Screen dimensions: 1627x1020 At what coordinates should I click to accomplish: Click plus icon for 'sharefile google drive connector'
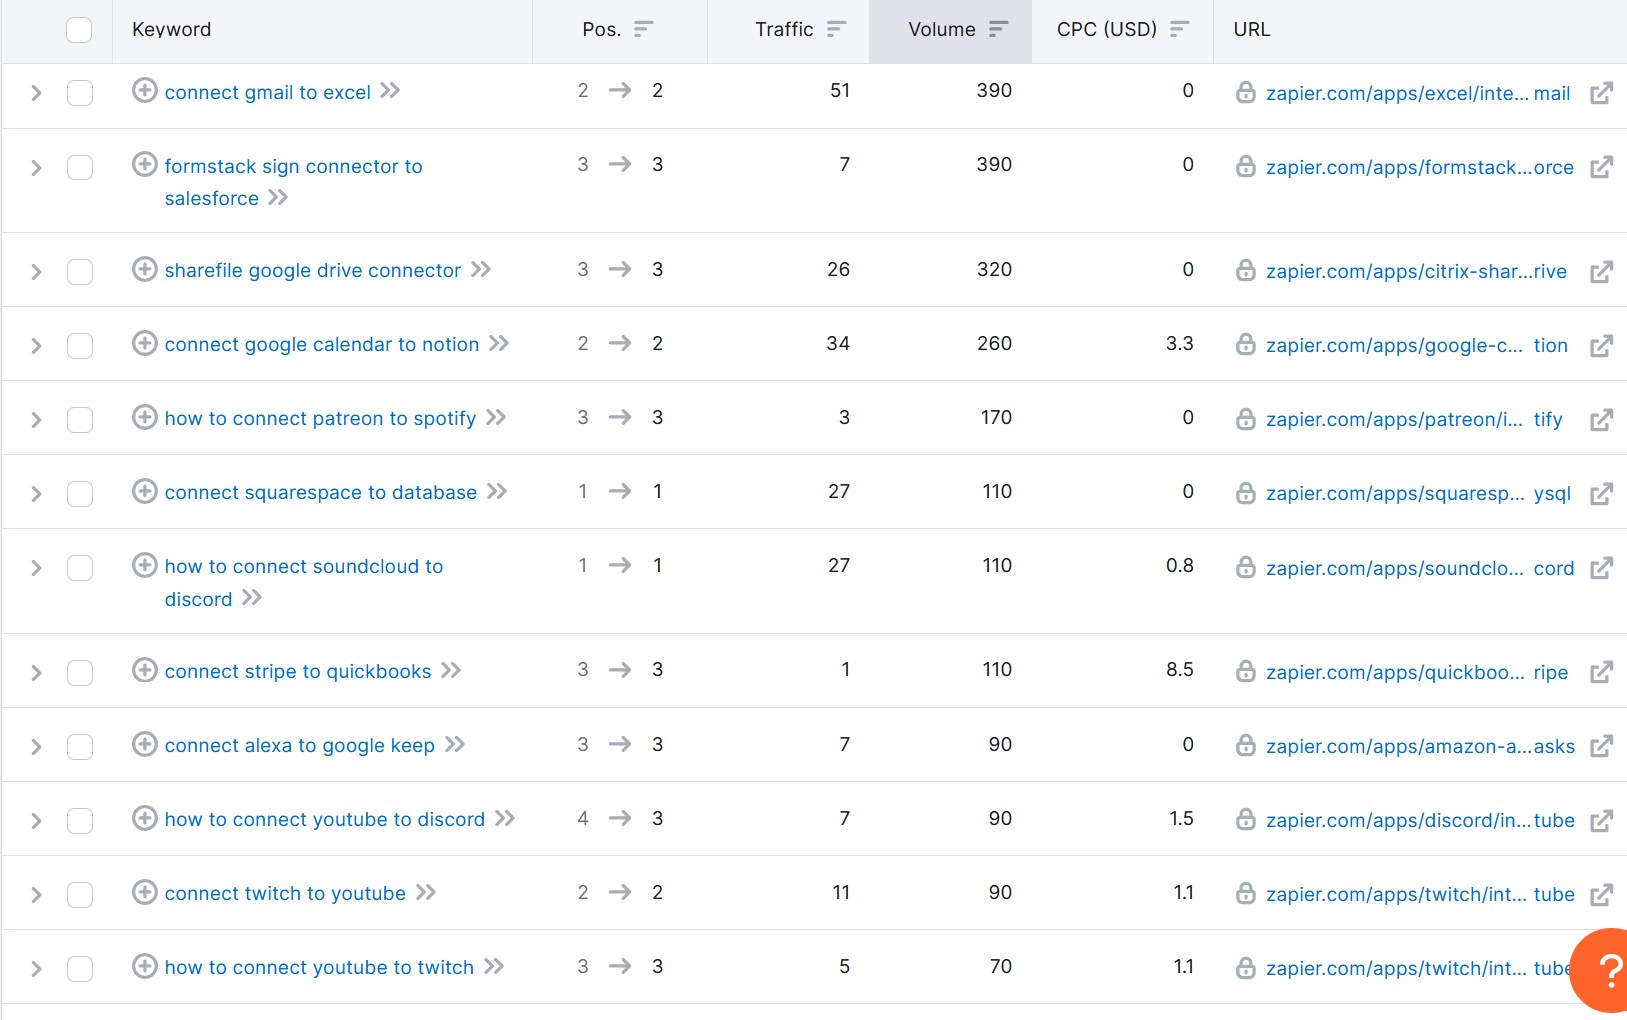click(145, 269)
